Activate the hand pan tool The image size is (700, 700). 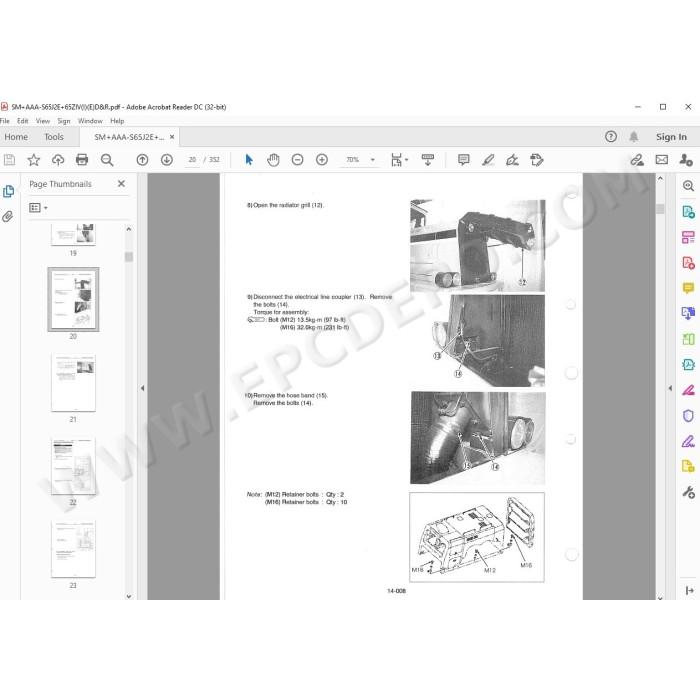(273, 160)
